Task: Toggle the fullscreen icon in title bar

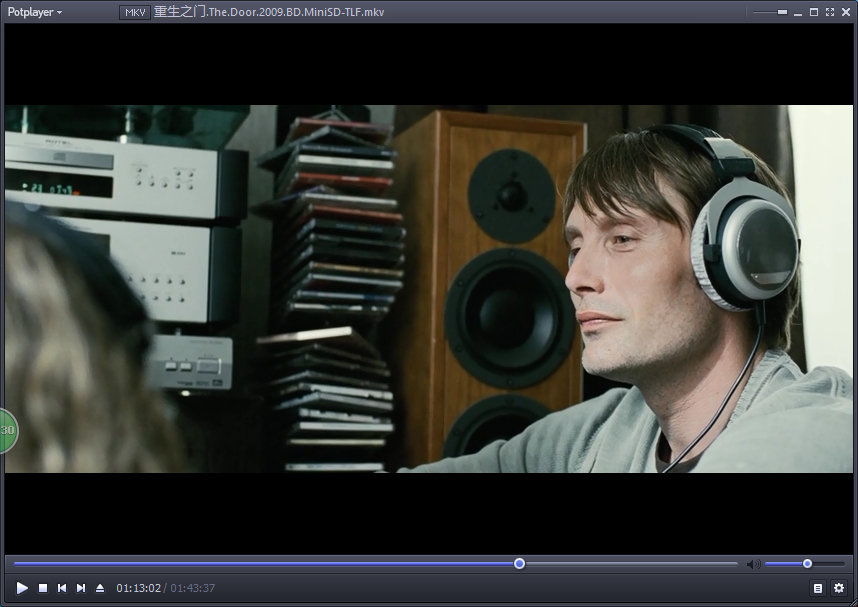Action: (830, 12)
